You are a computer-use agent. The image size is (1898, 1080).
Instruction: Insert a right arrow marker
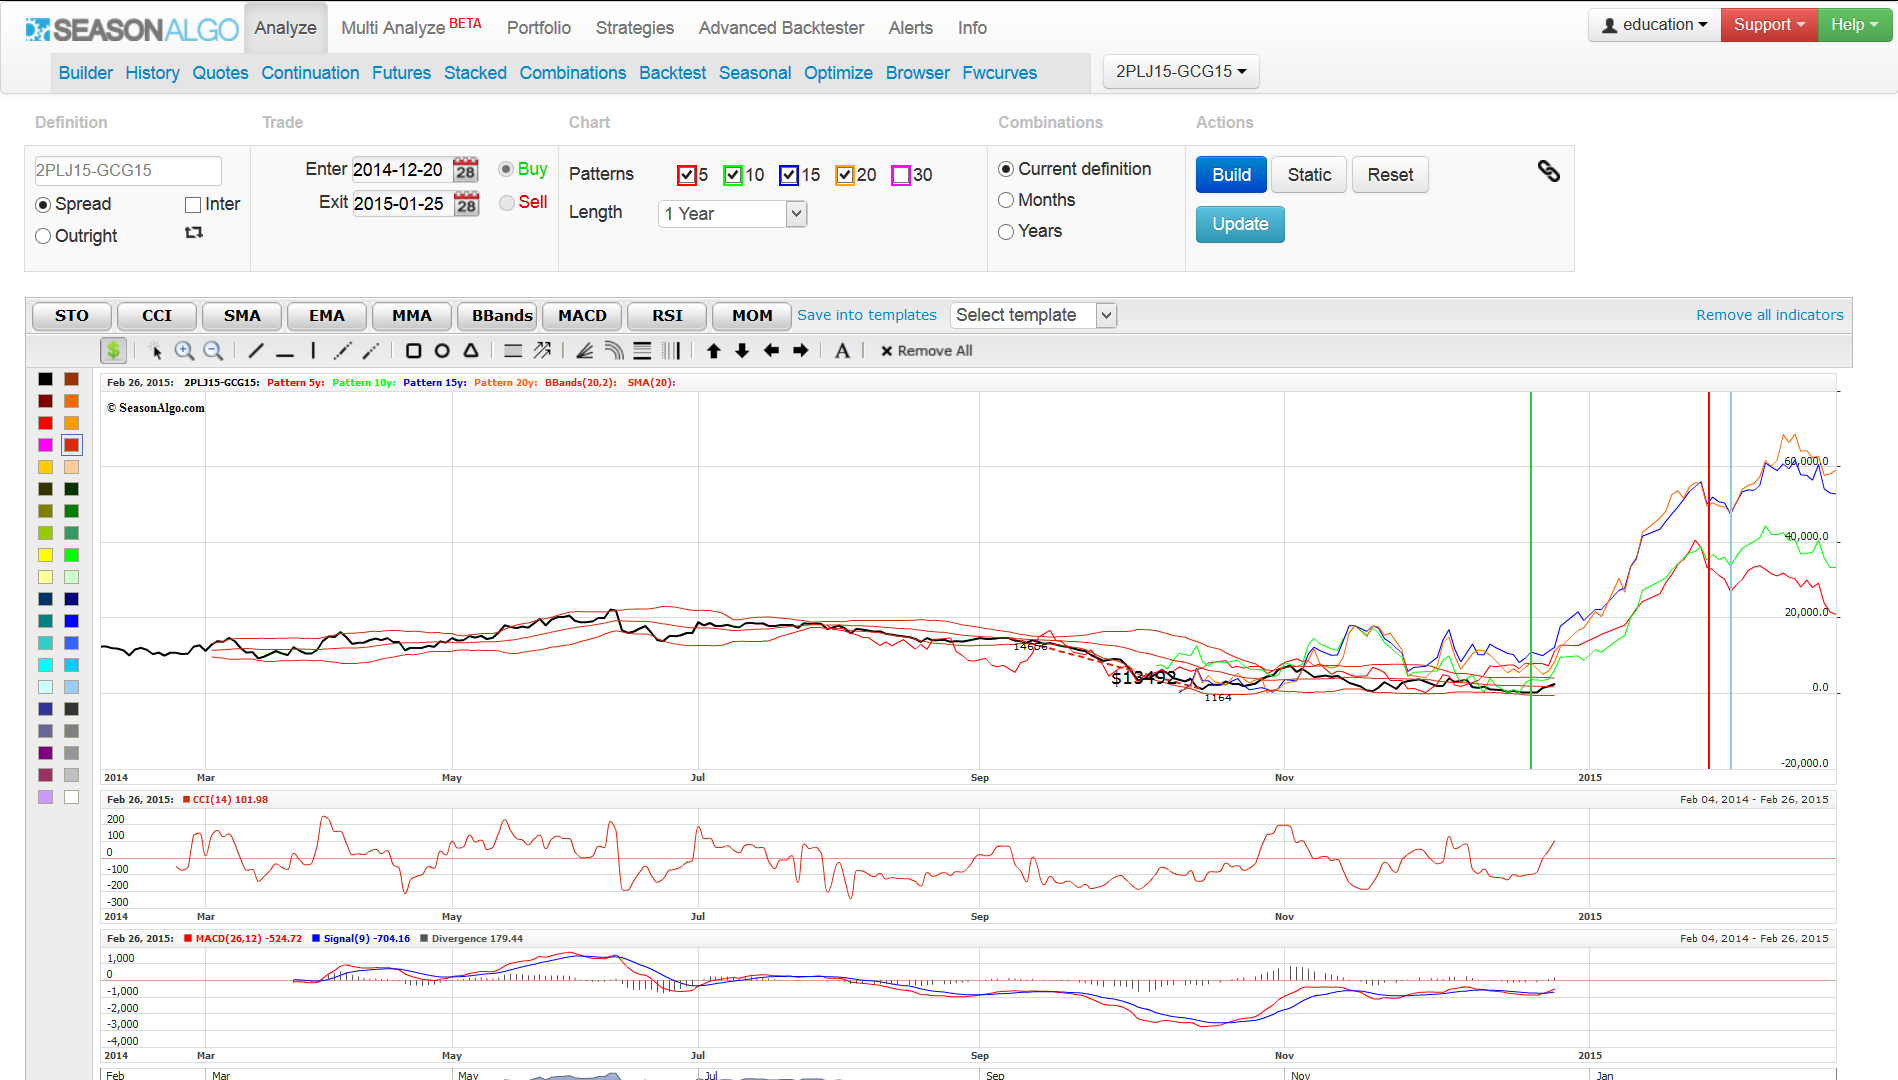click(800, 351)
